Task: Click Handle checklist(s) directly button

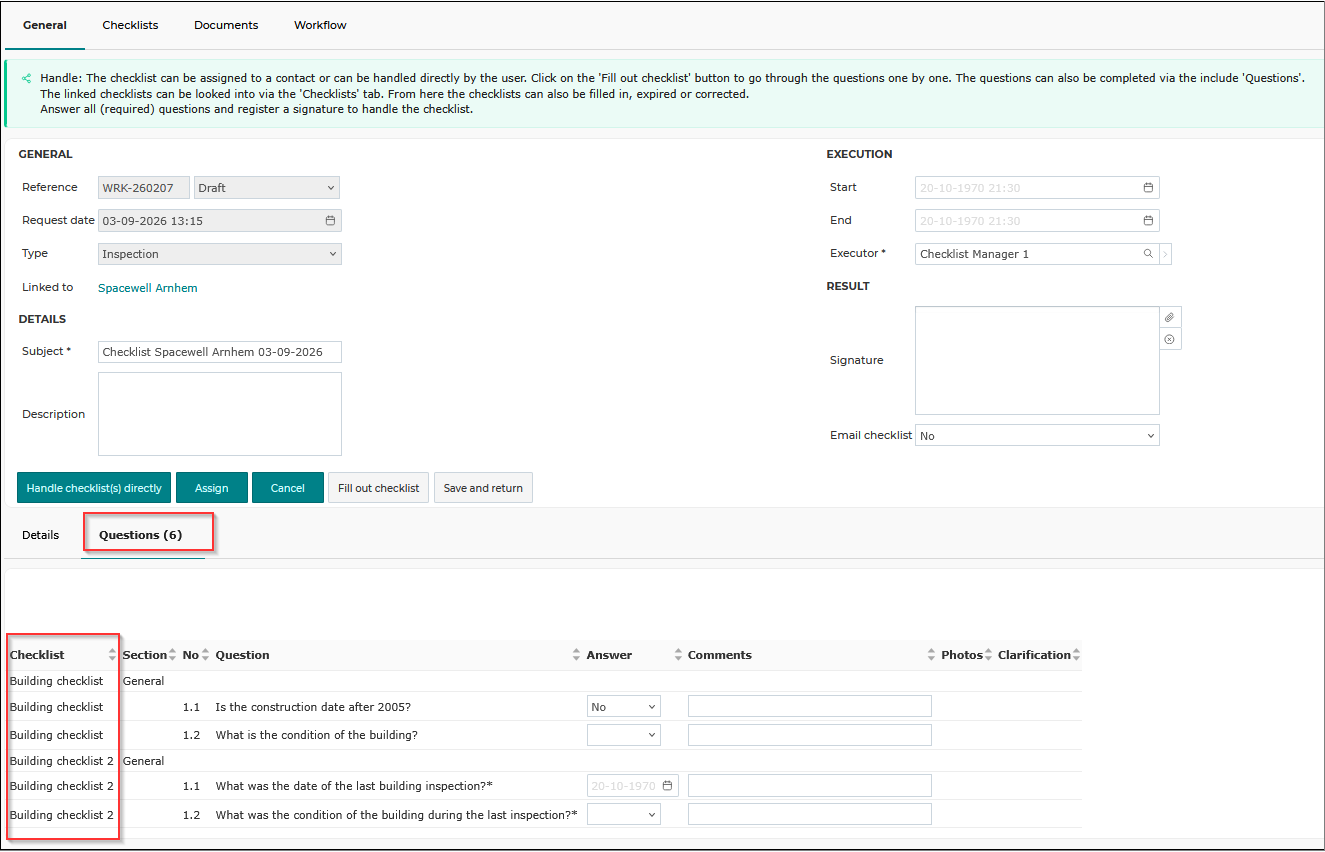Action: click(94, 488)
